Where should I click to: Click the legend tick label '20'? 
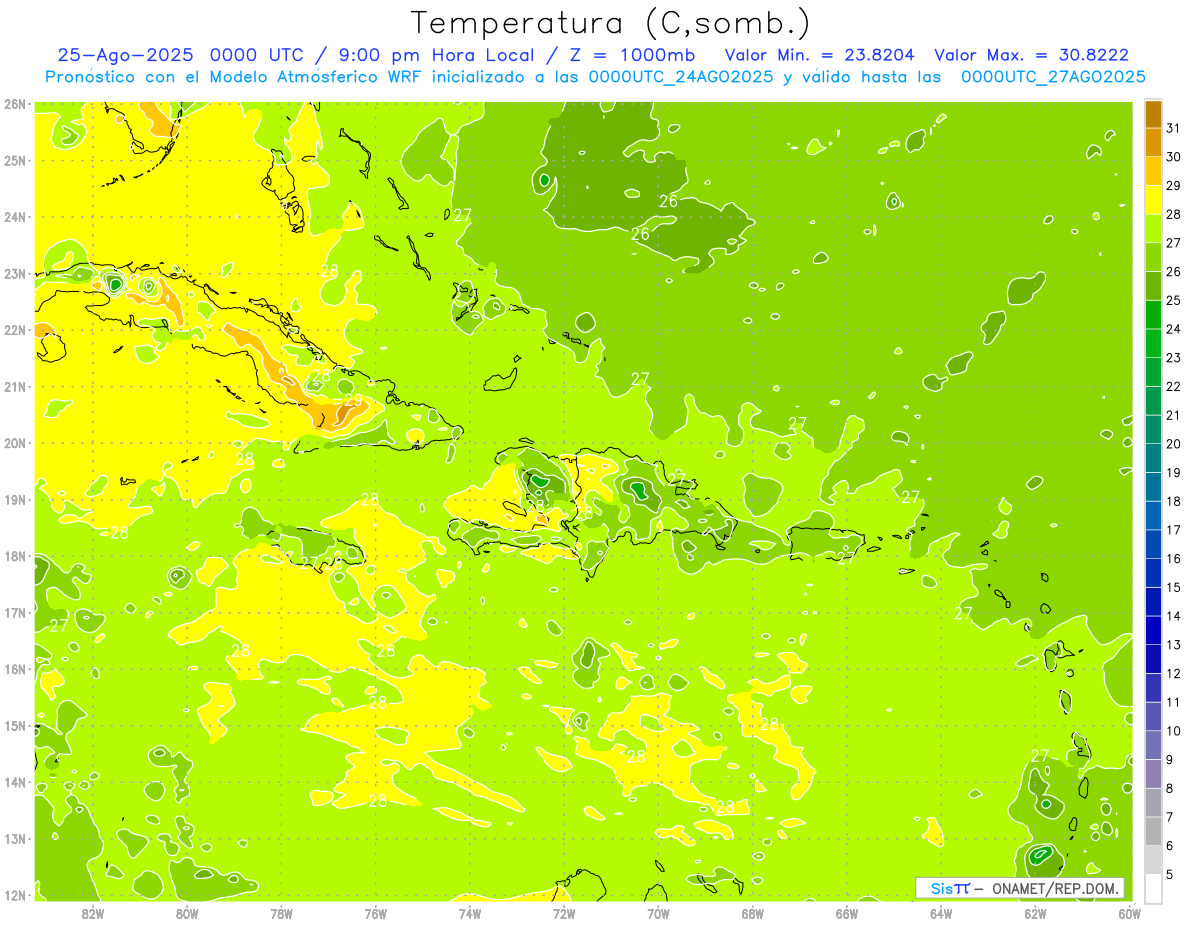pos(1173,444)
